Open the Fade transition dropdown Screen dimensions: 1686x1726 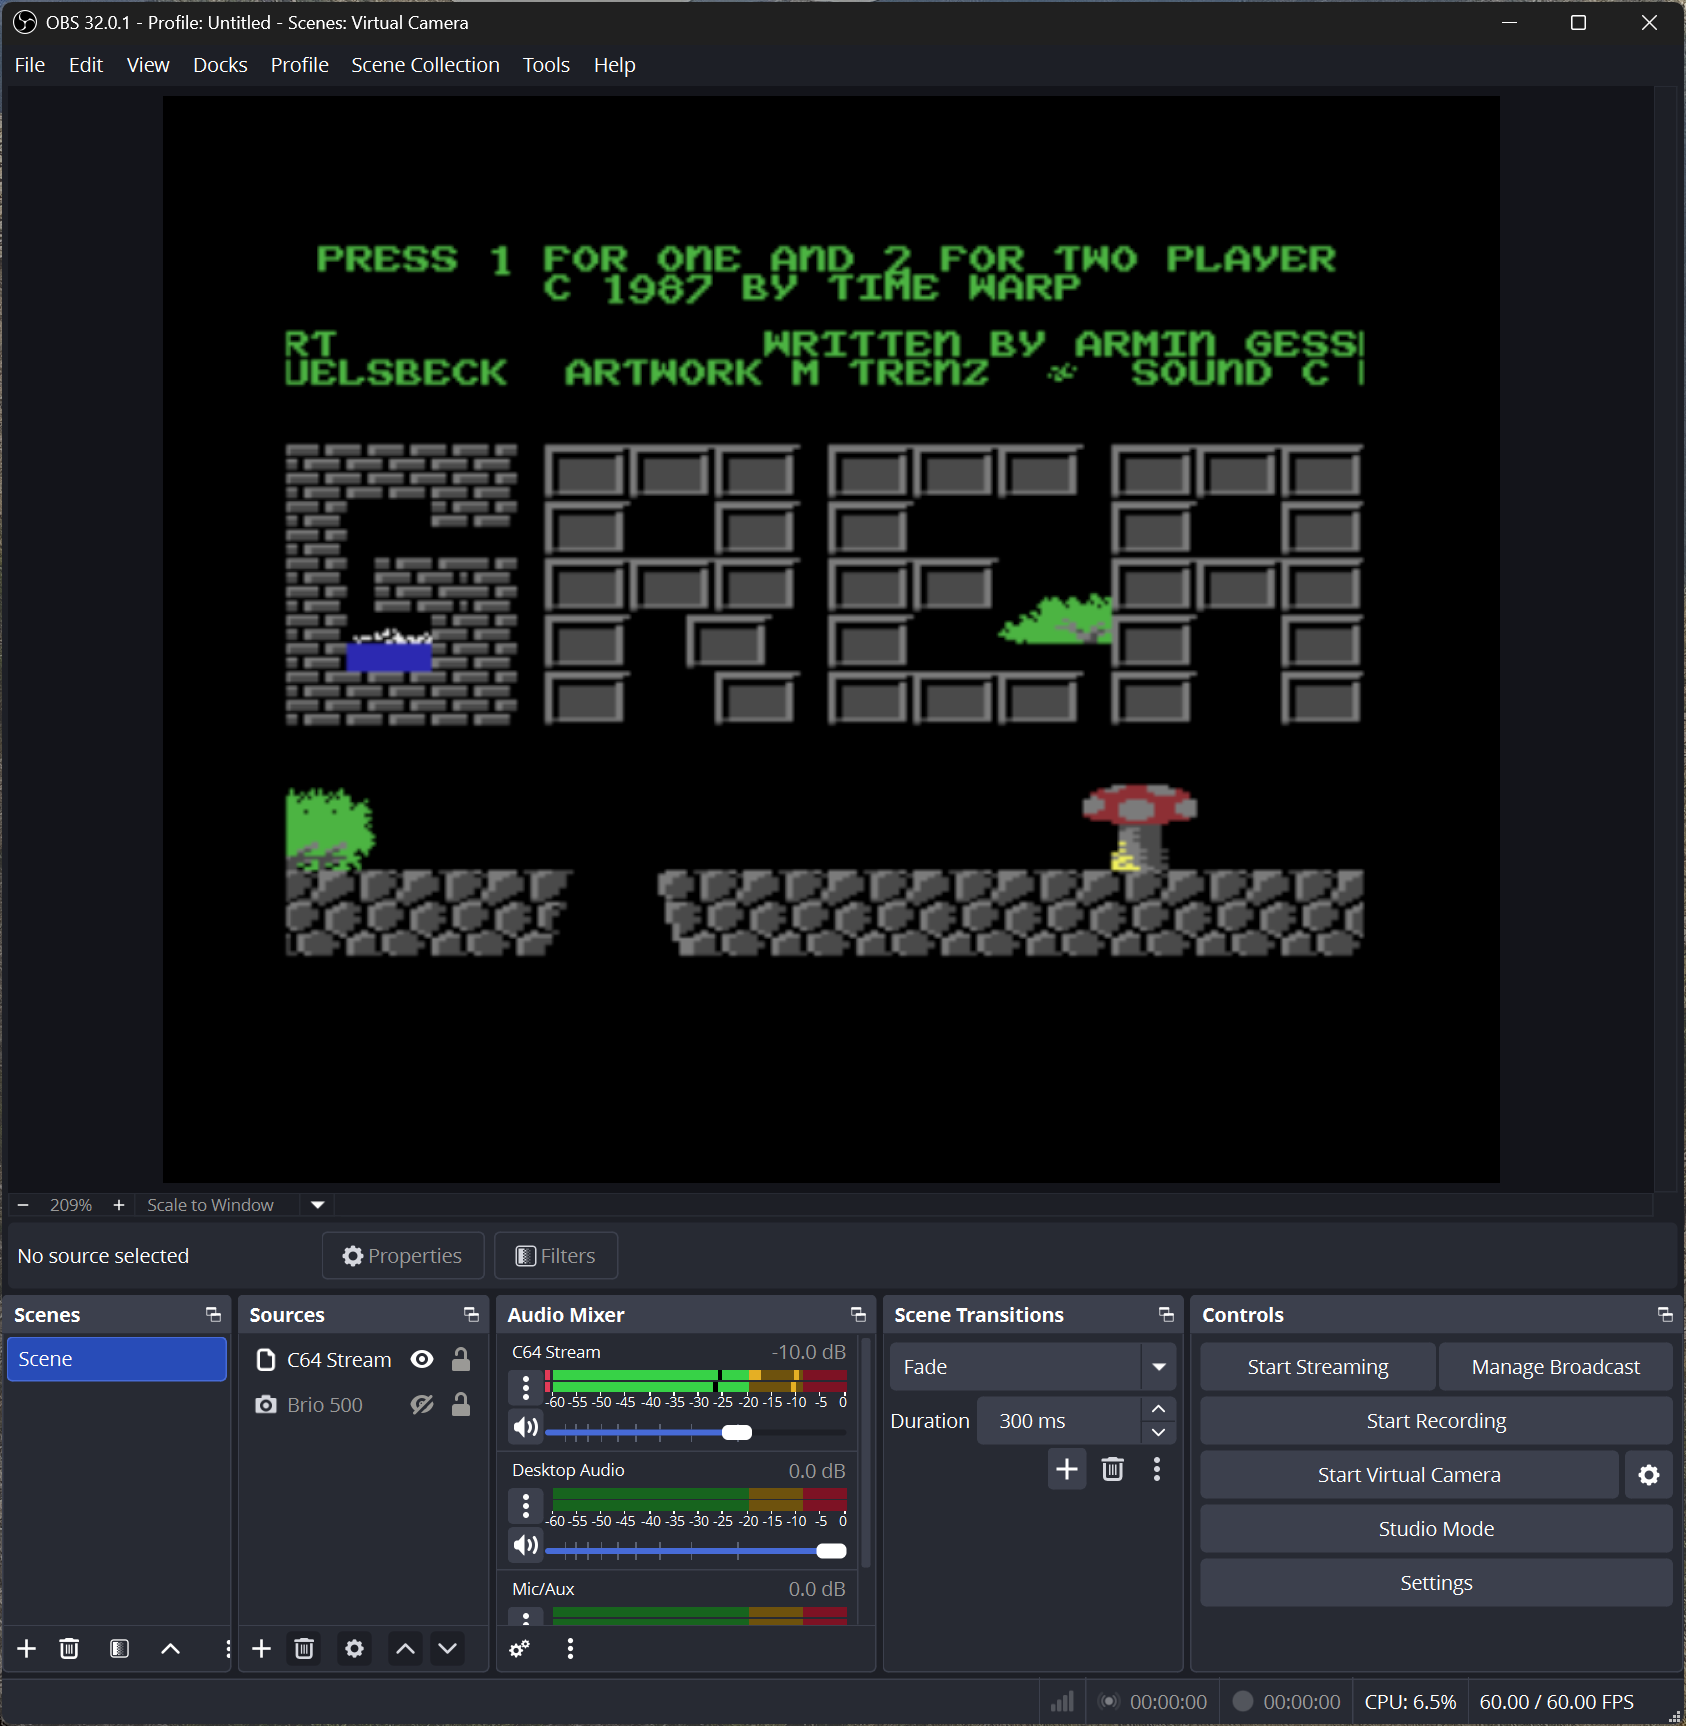(x=1157, y=1366)
